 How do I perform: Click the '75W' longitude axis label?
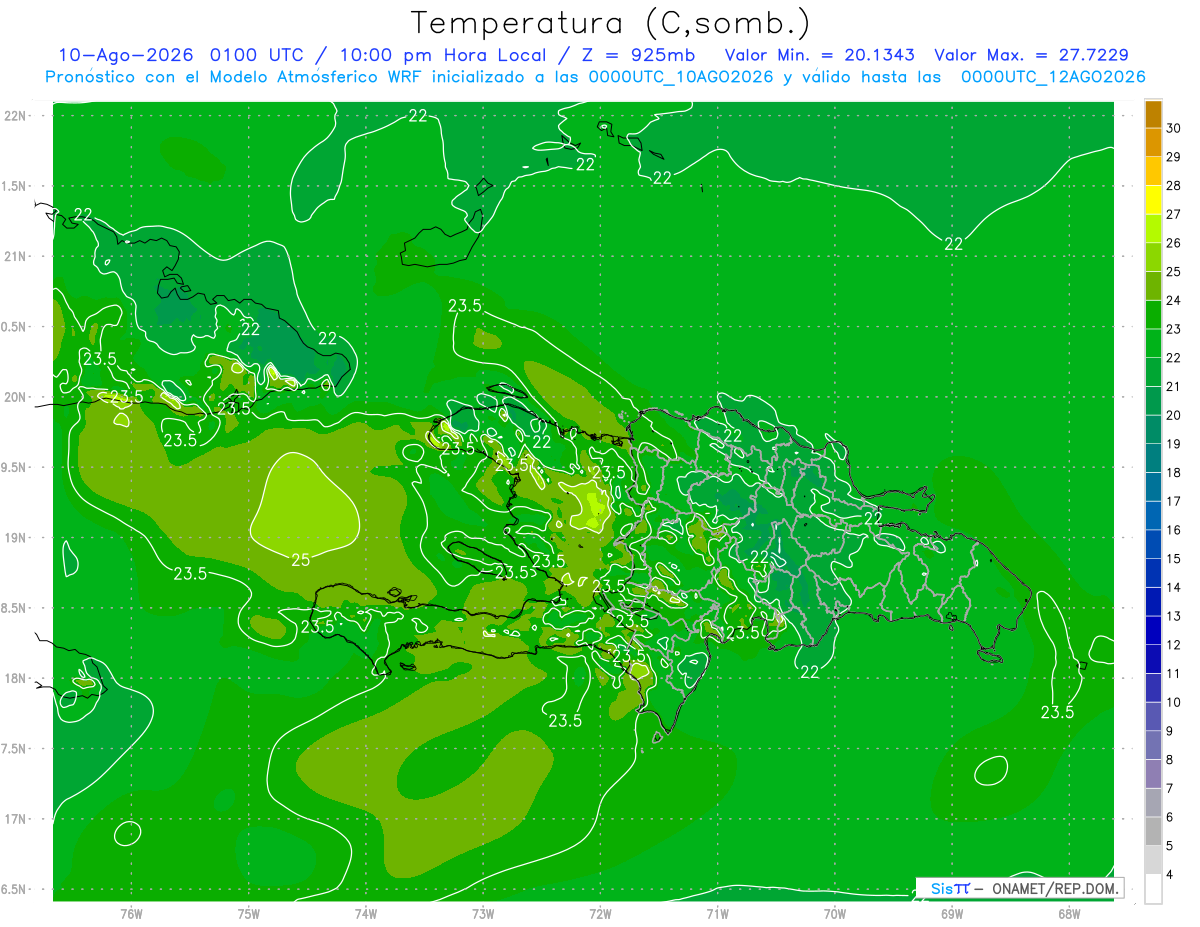248,913
